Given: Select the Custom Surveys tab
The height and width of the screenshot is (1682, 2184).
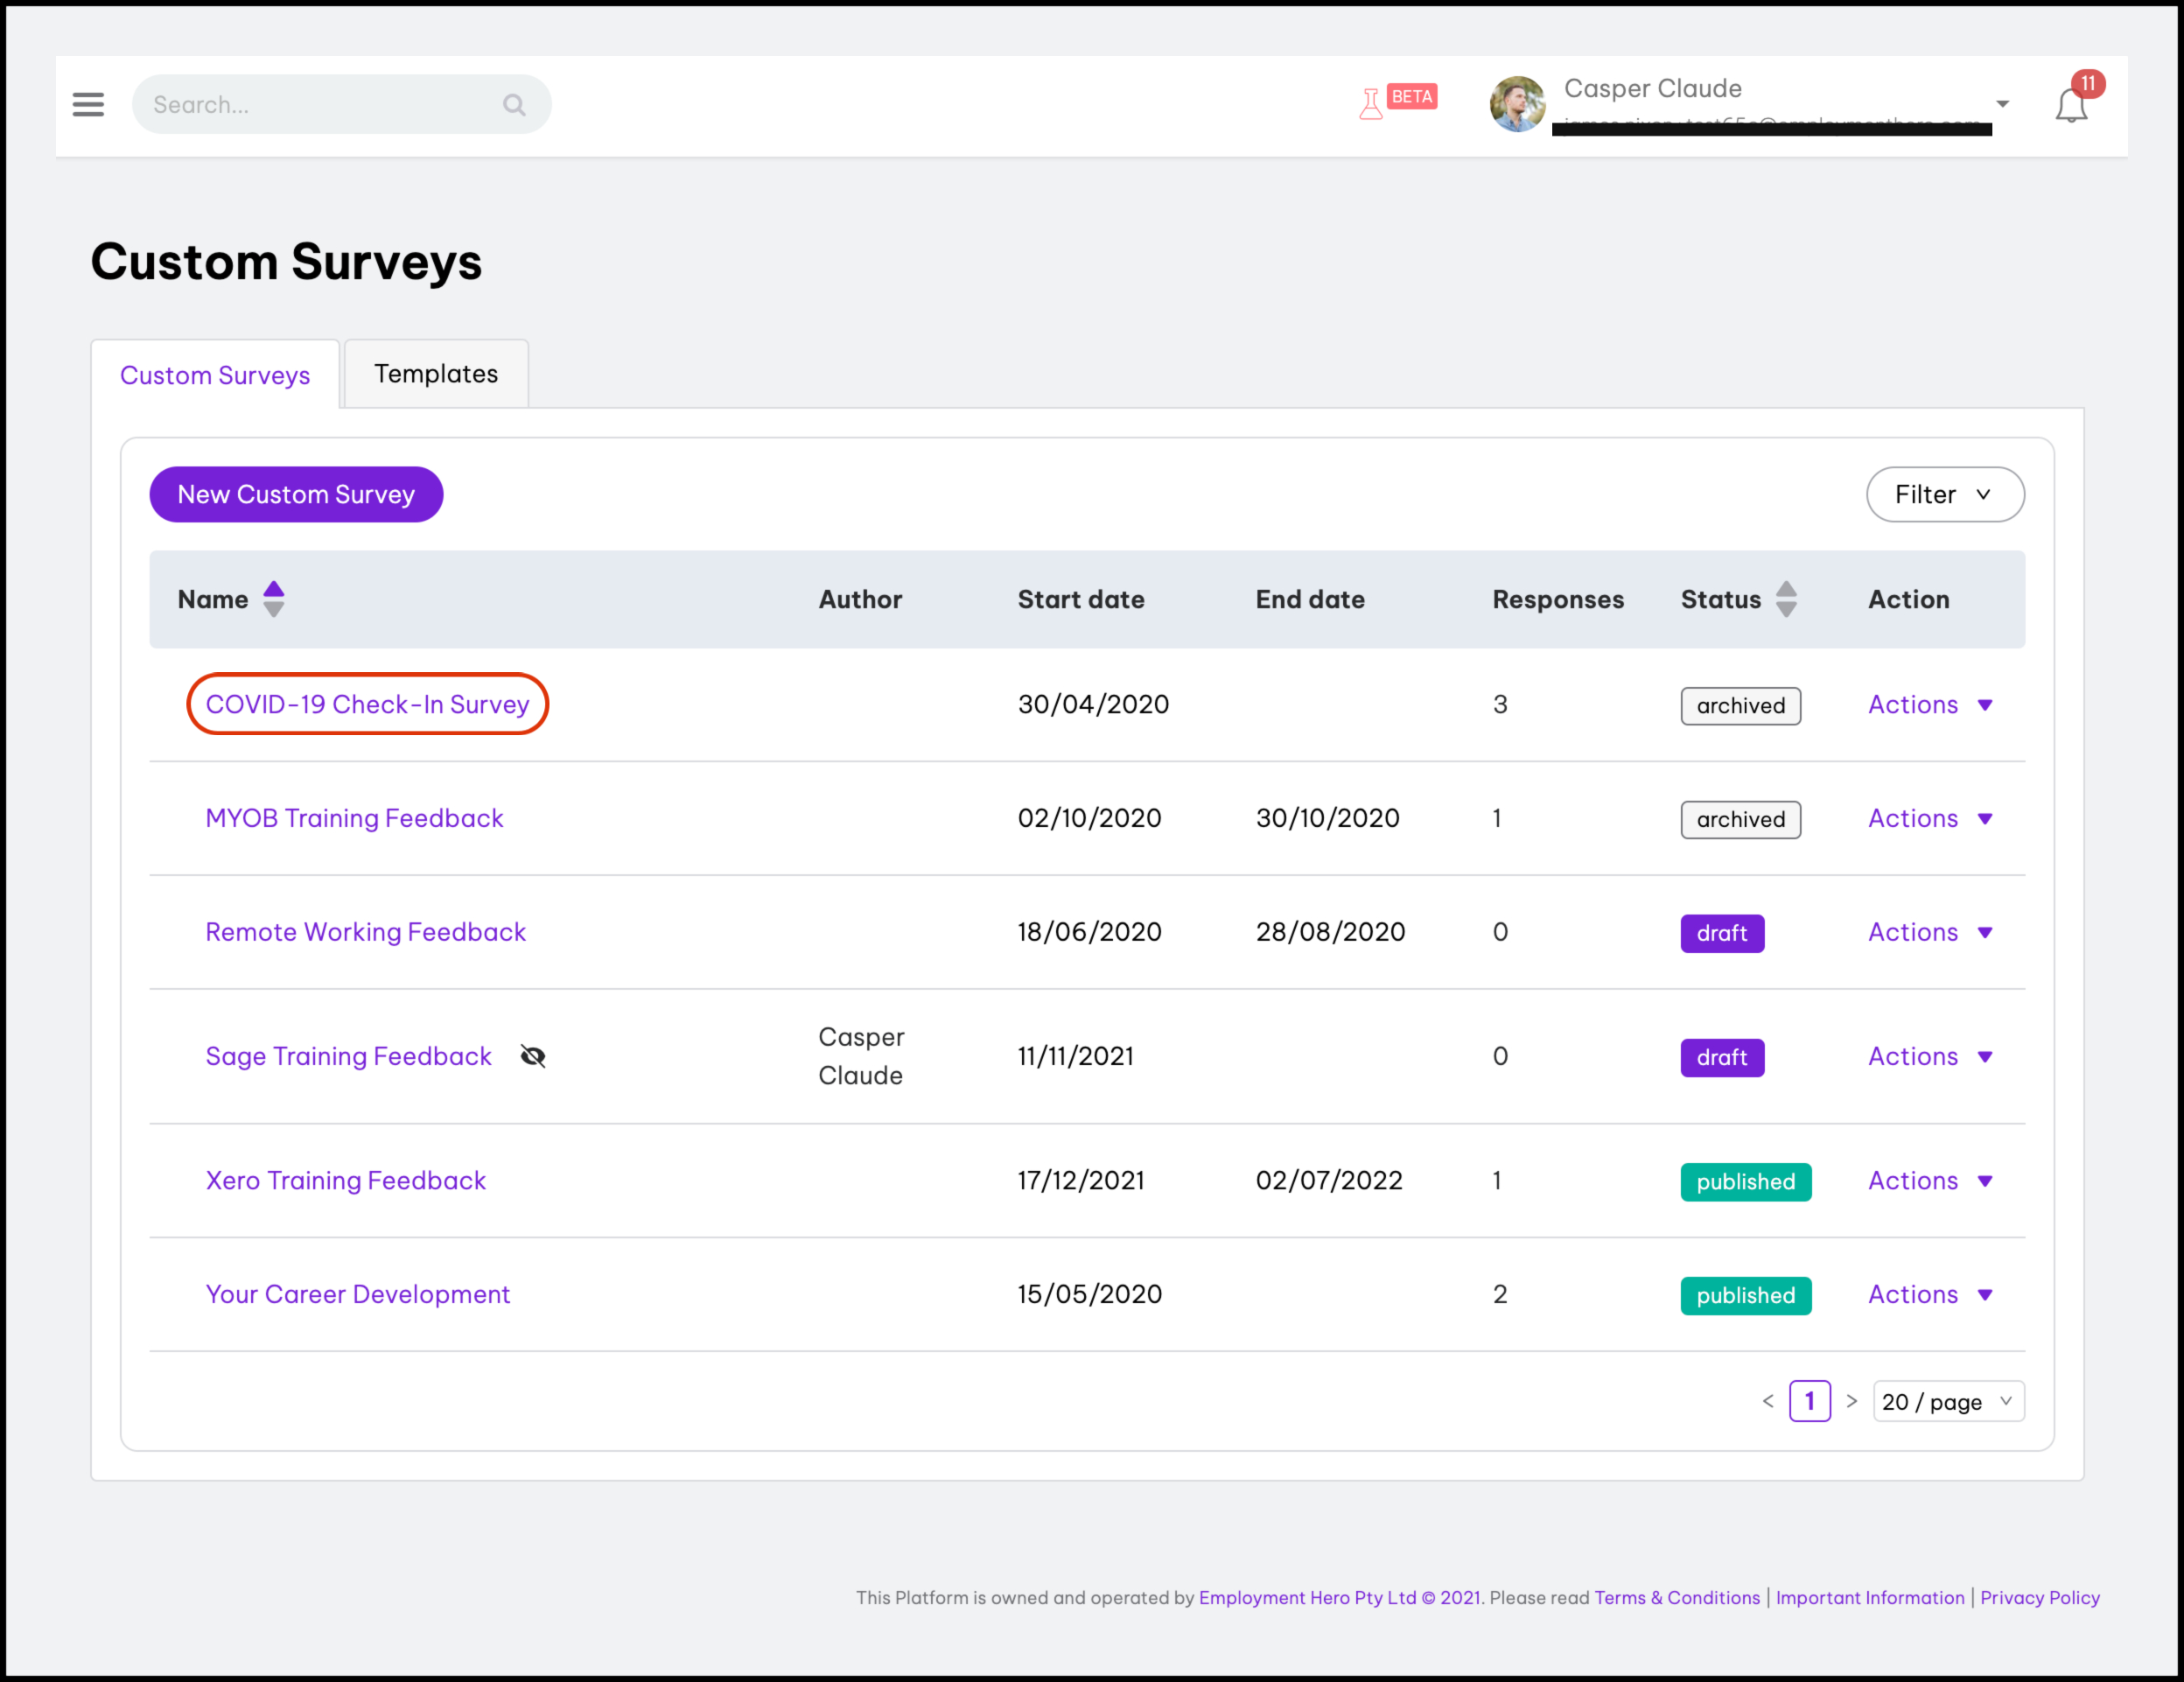Looking at the screenshot, I should (x=215, y=375).
